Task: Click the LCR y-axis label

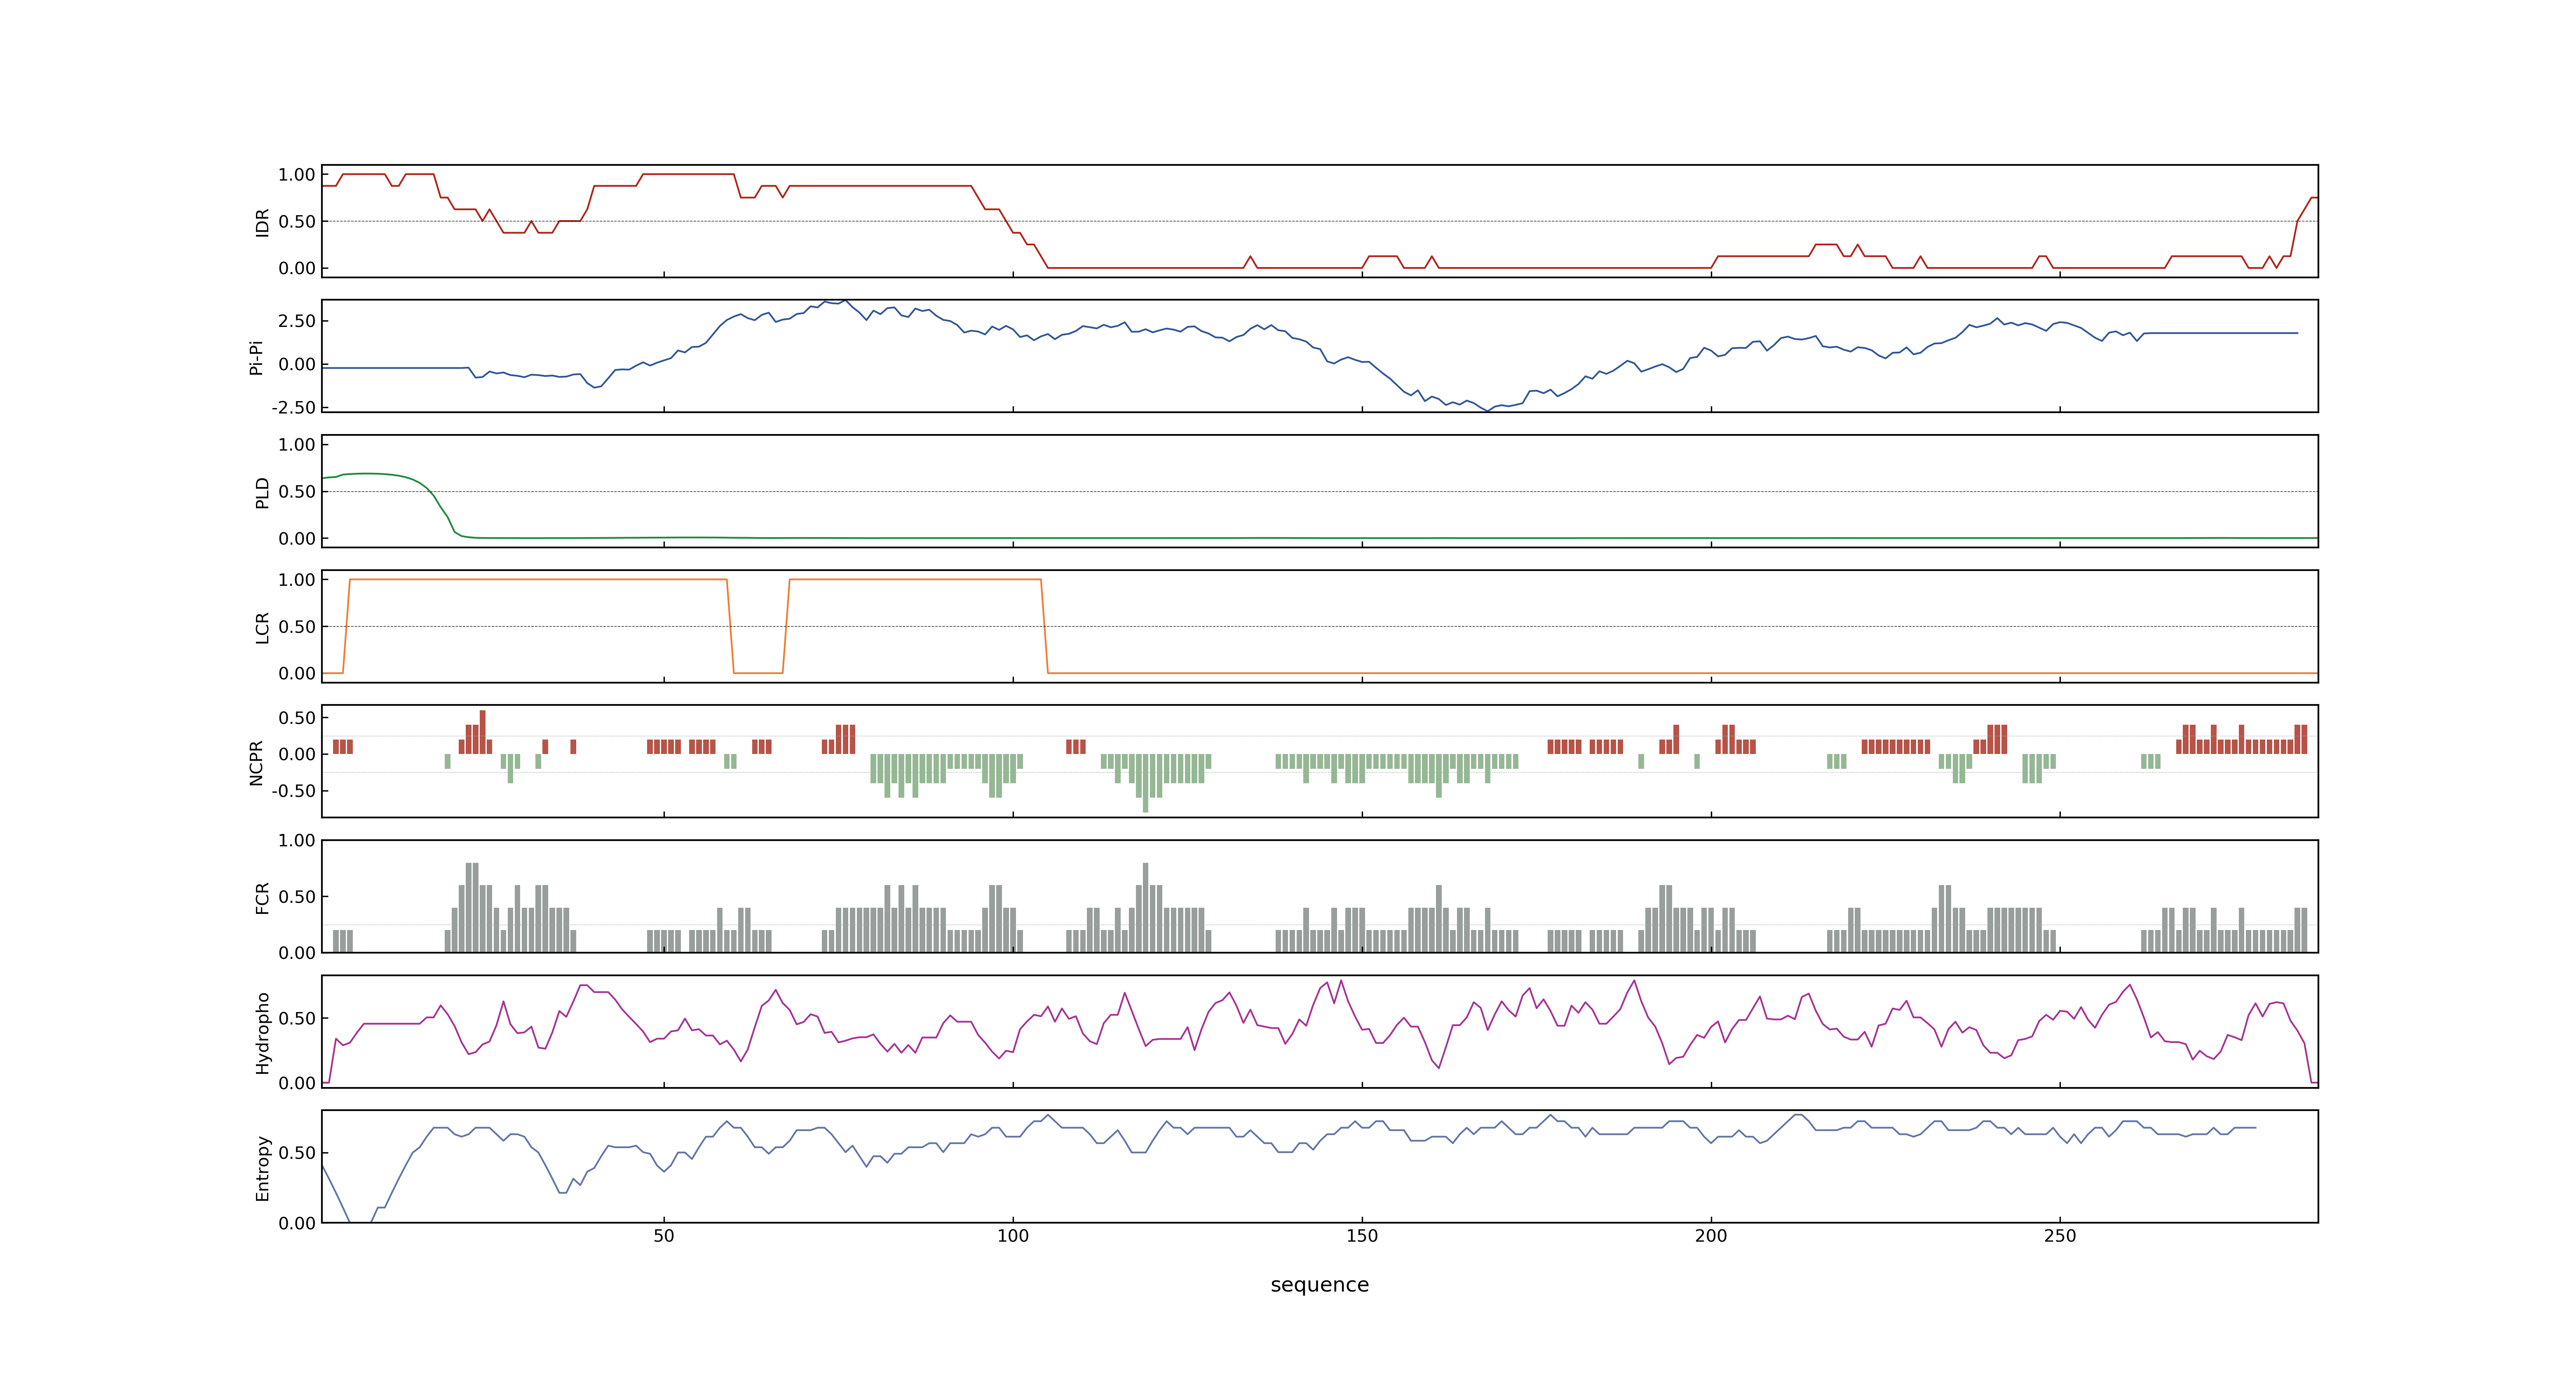Action: click(262, 627)
